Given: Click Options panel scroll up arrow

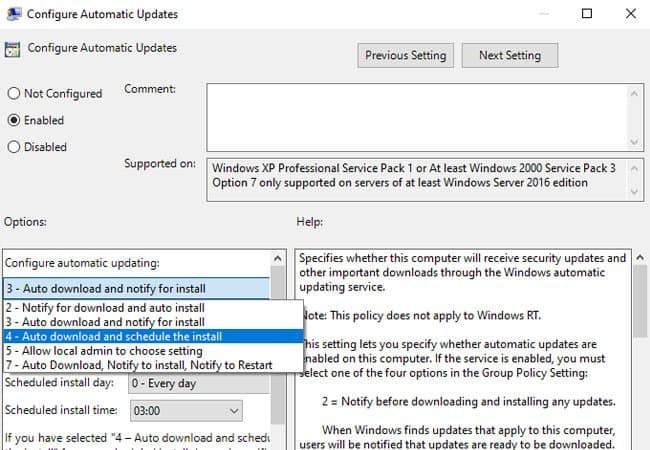Looking at the screenshot, I should click(x=278, y=259).
